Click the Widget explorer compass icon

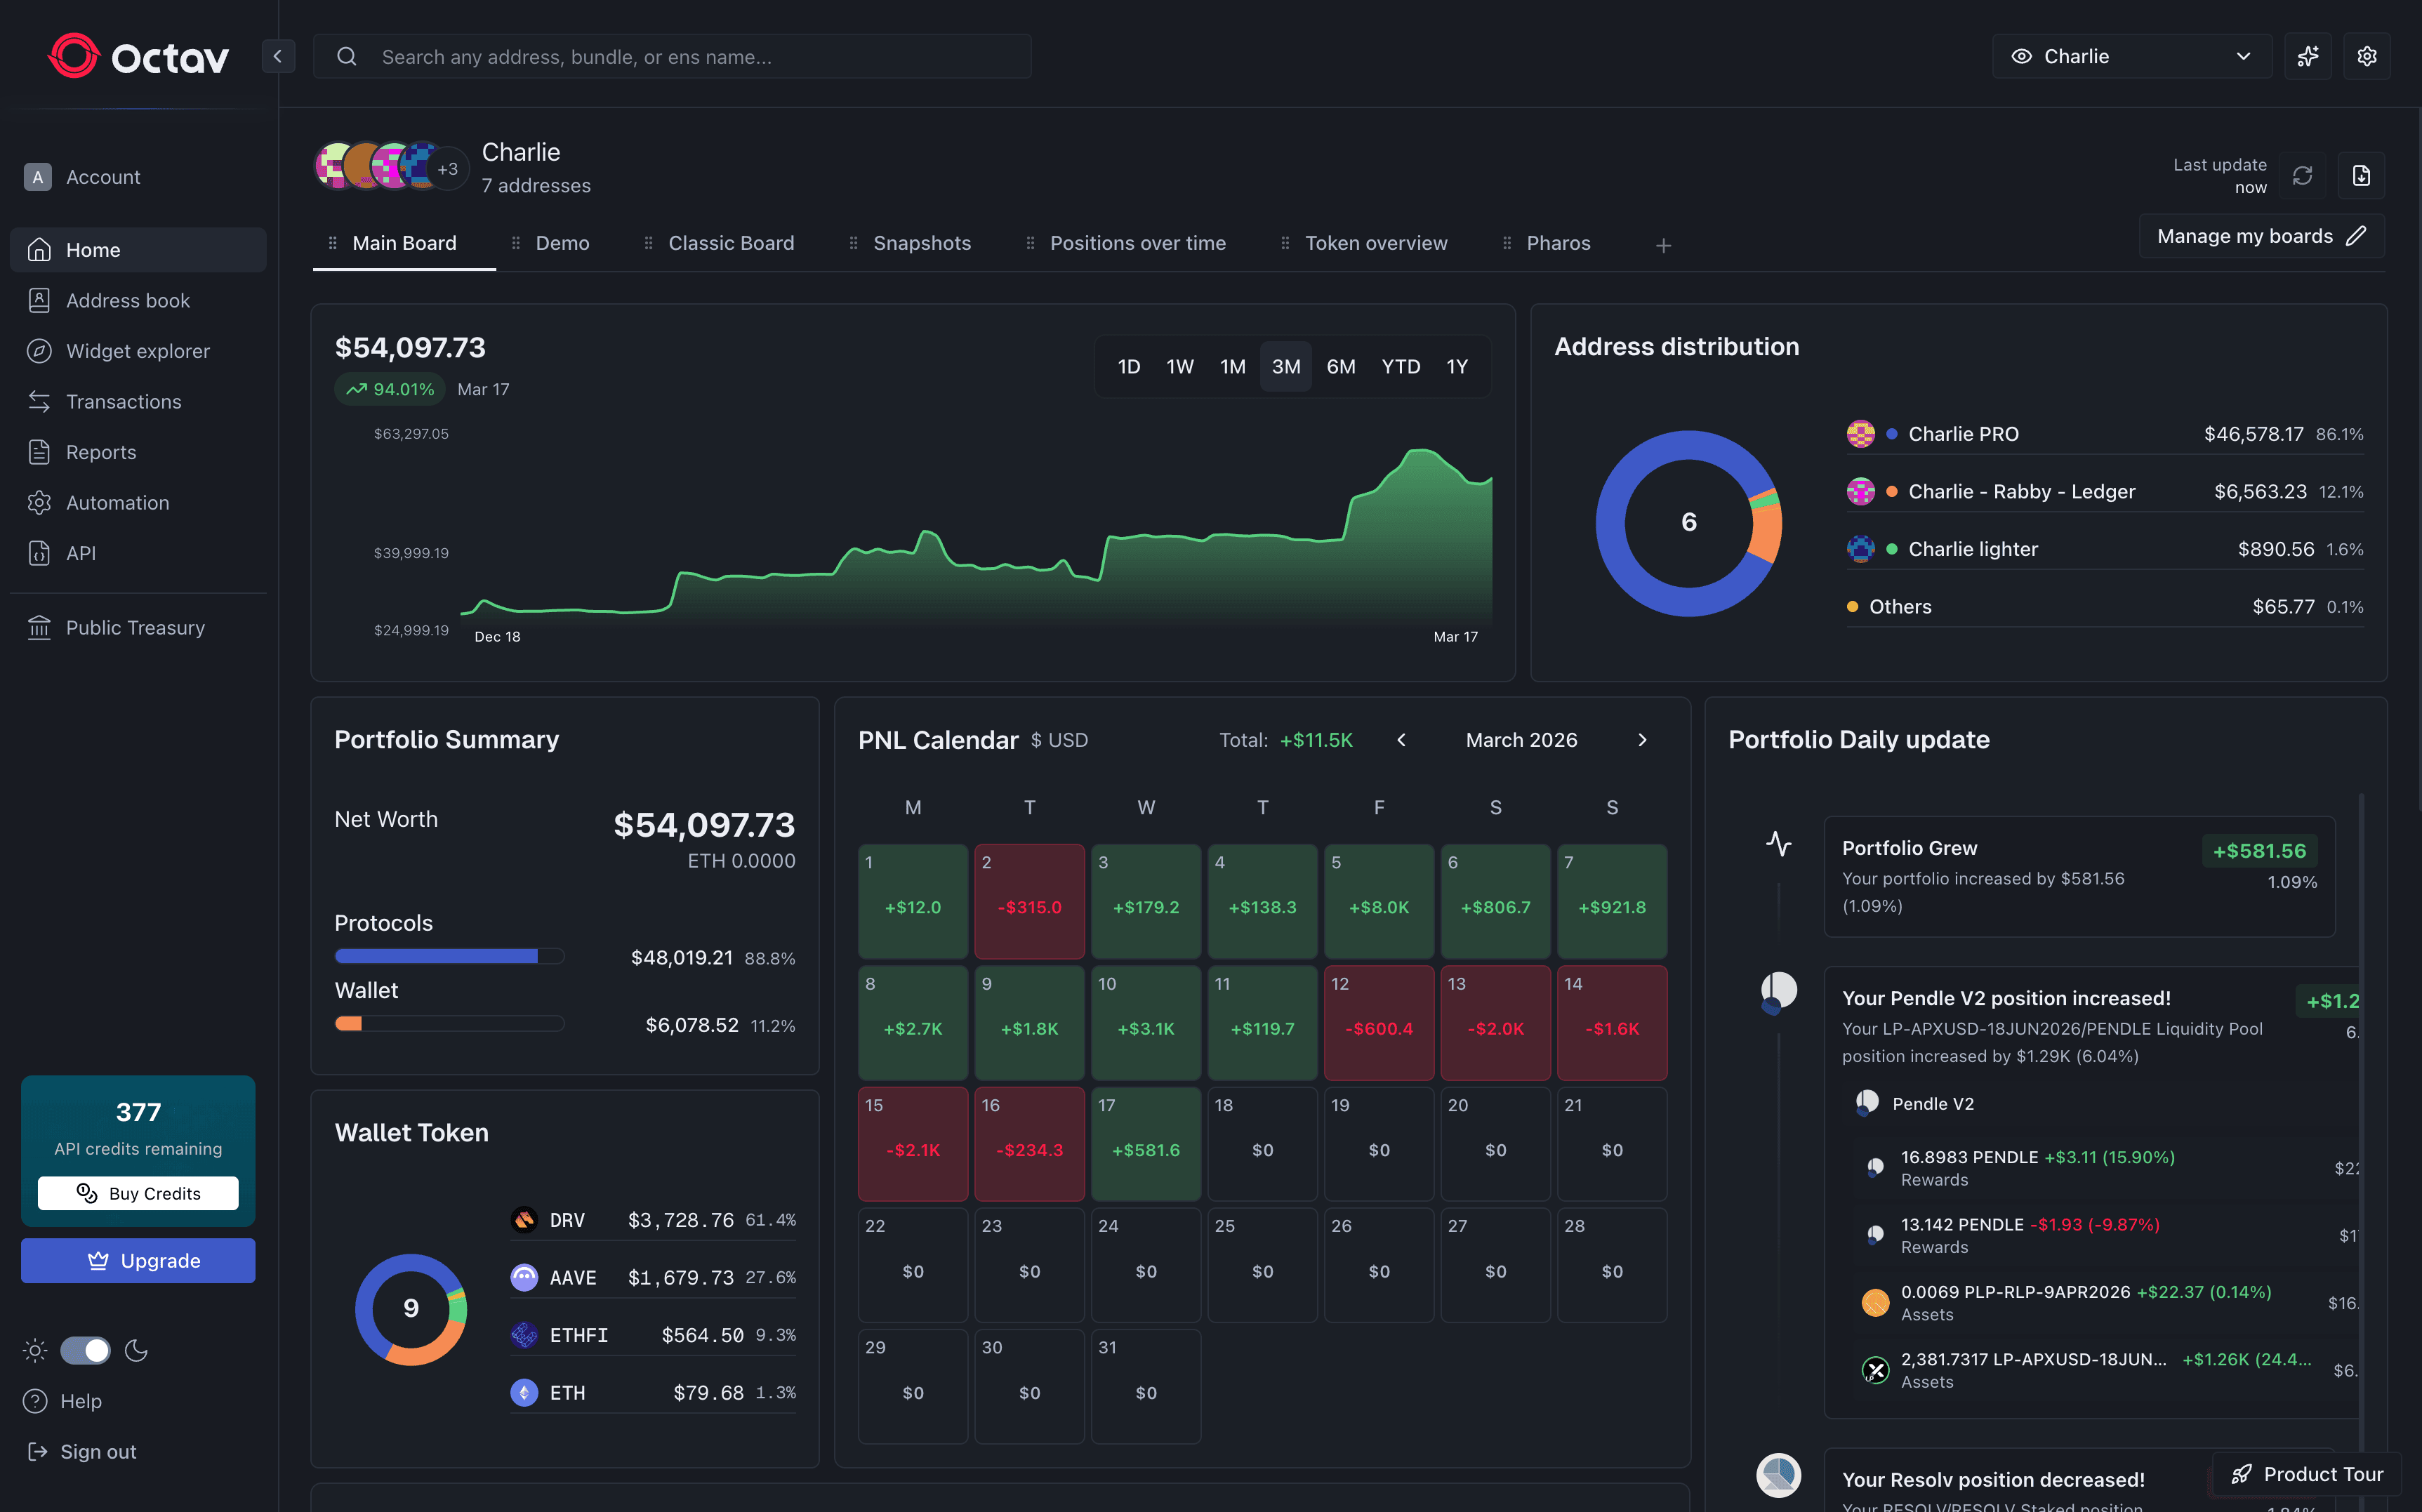click(39, 351)
